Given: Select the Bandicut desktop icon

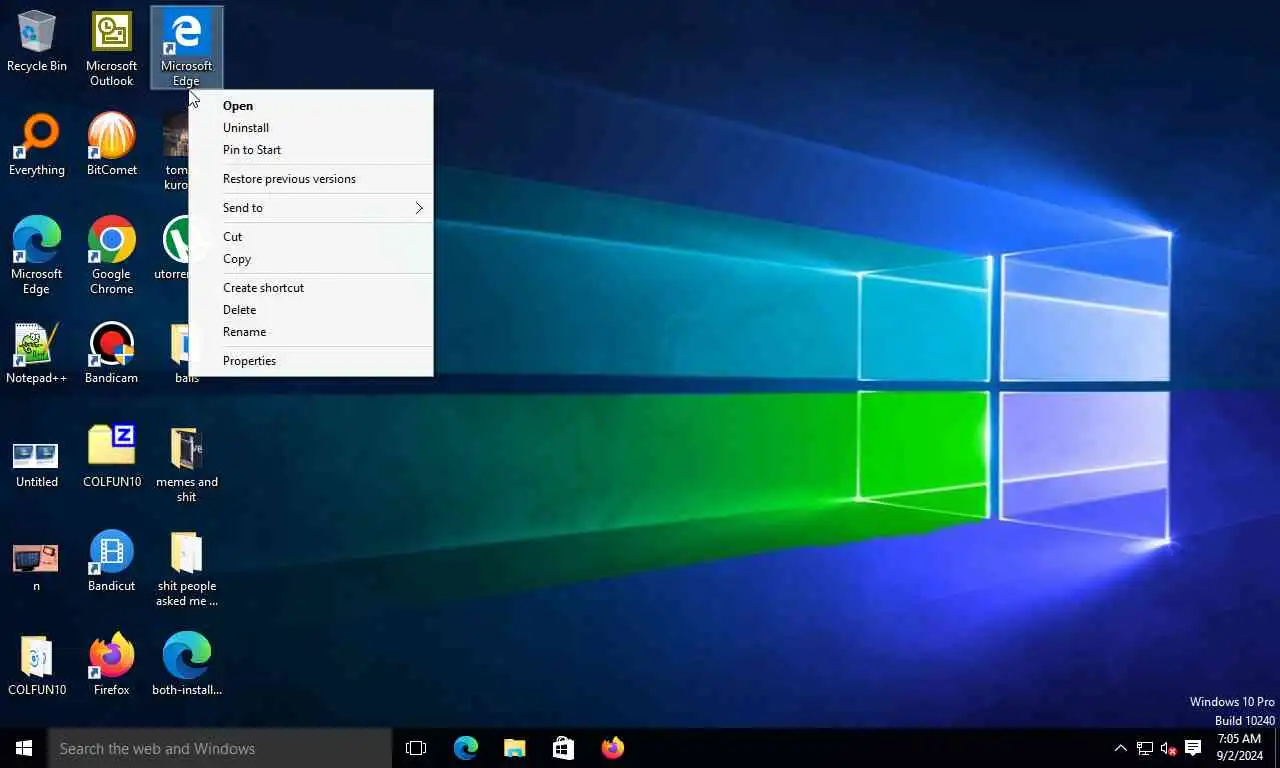Looking at the screenshot, I should point(111,562).
